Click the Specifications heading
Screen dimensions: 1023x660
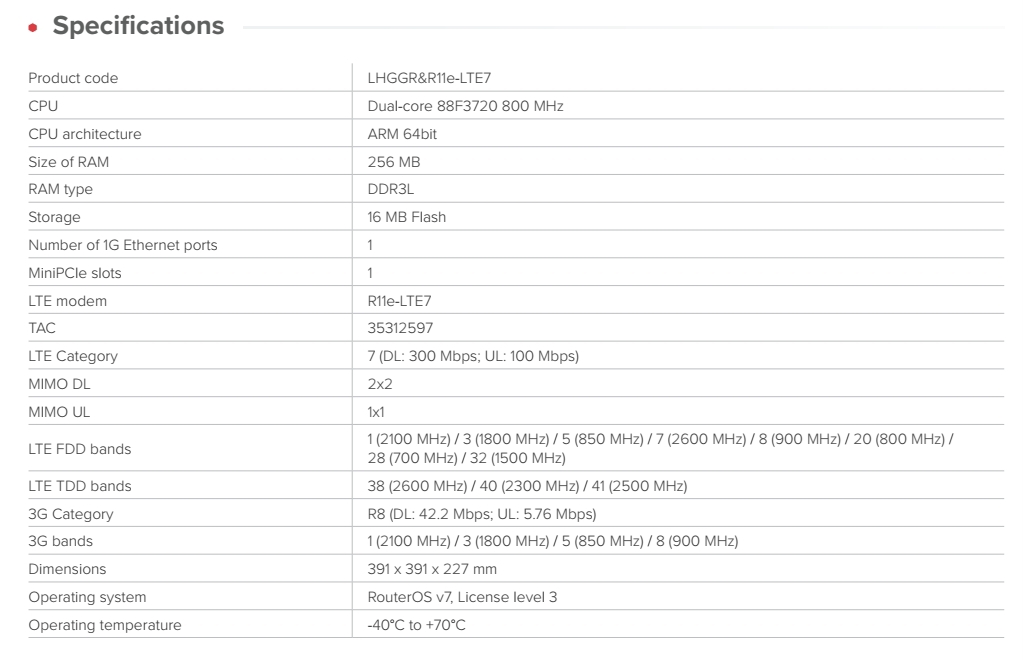point(138,27)
